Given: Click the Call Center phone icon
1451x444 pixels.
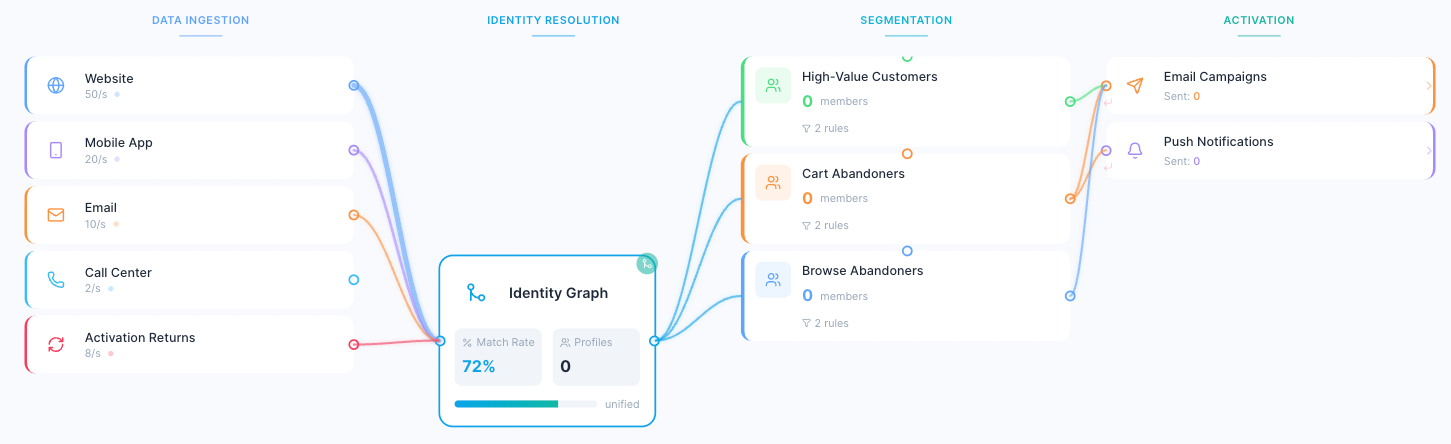Looking at the screenshot, I should coord(56,280).
